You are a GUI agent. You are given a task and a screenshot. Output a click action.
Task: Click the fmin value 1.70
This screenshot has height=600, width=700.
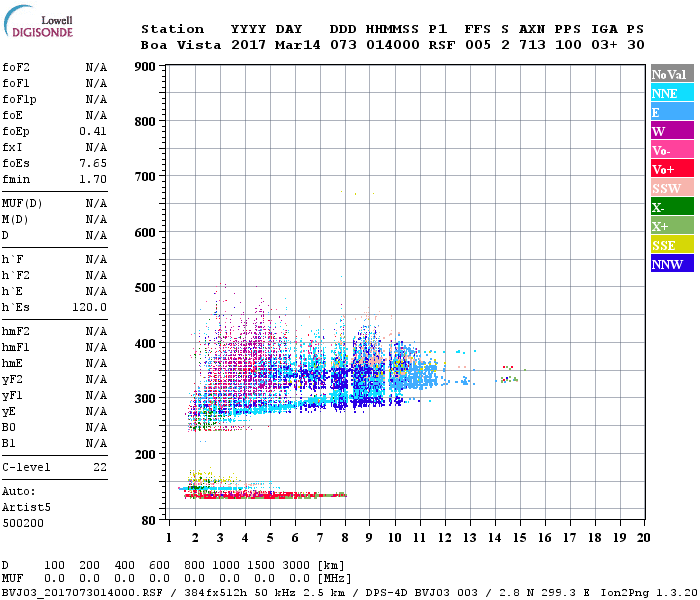[93, 179]
